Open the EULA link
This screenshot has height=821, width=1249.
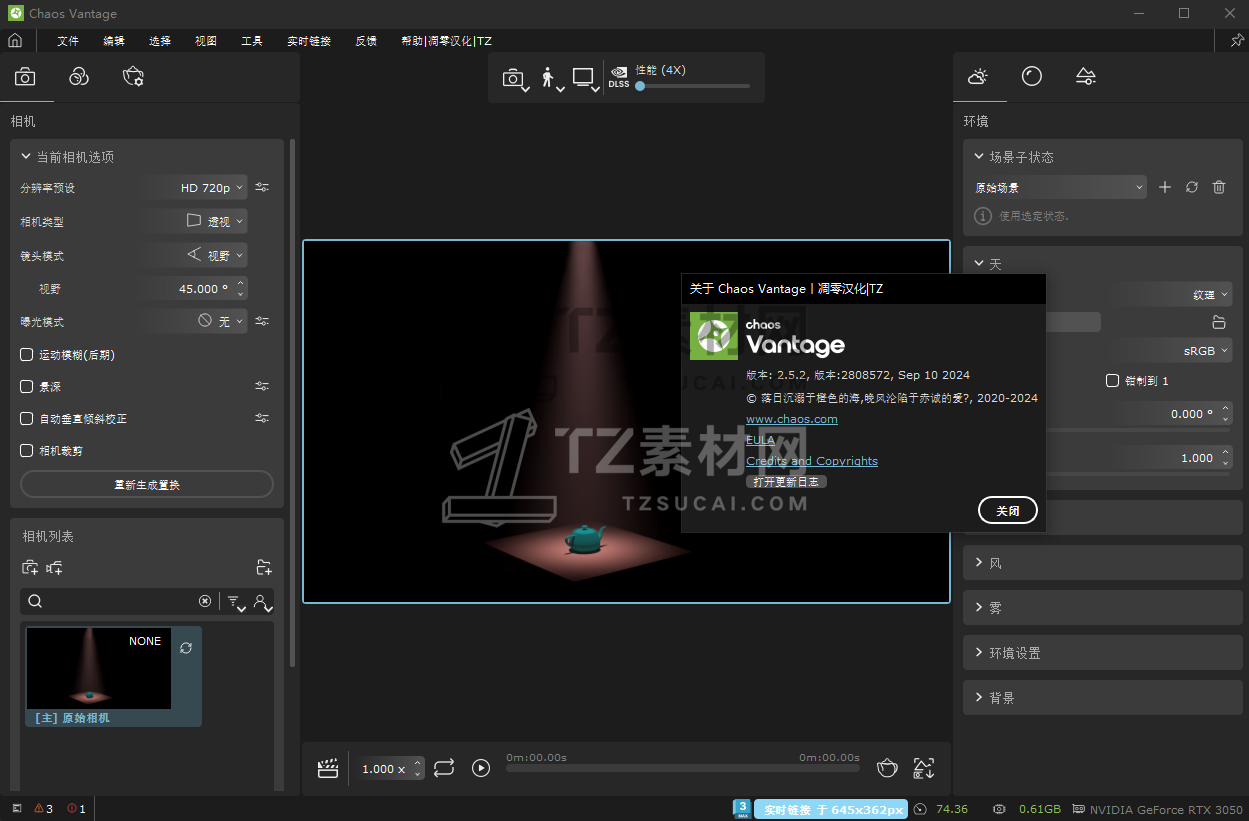click(x=760, y=440)
